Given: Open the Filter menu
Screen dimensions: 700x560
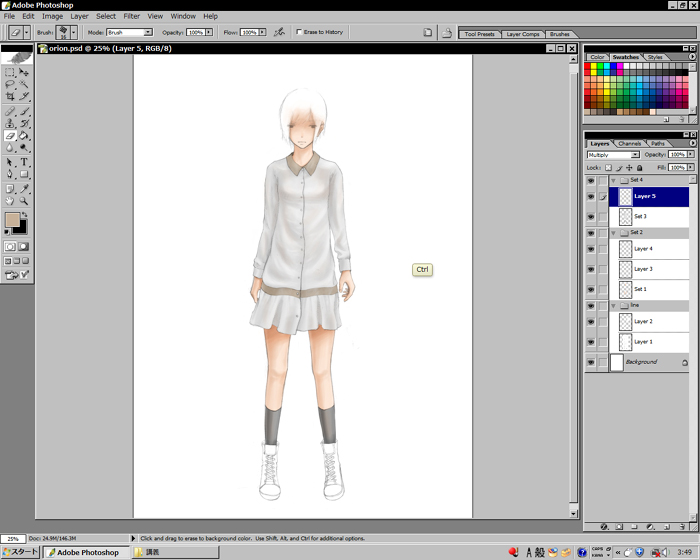Looking at the screenshot, I should point(131,16).
